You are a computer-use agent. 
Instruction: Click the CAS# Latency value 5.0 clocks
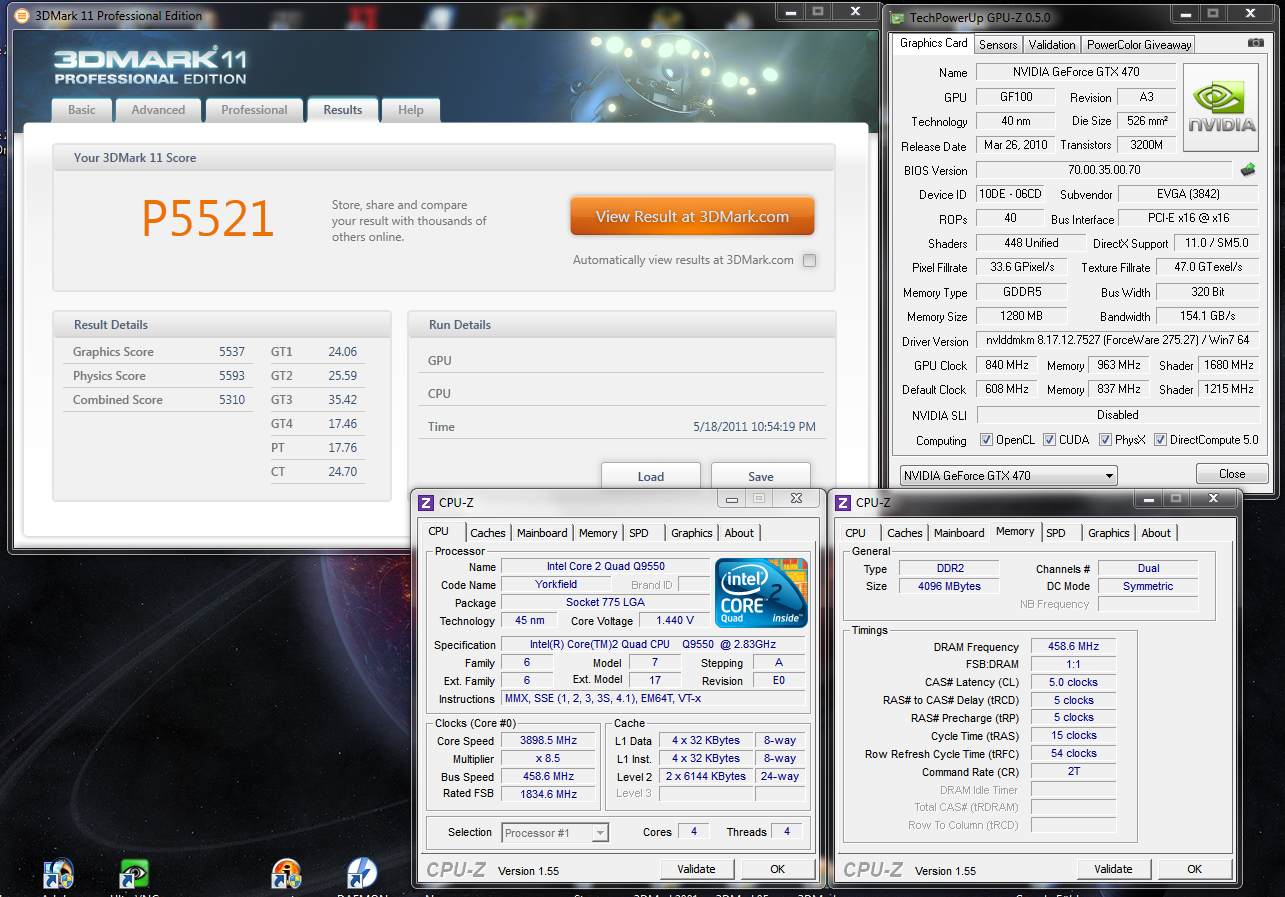click(1074, 683)
